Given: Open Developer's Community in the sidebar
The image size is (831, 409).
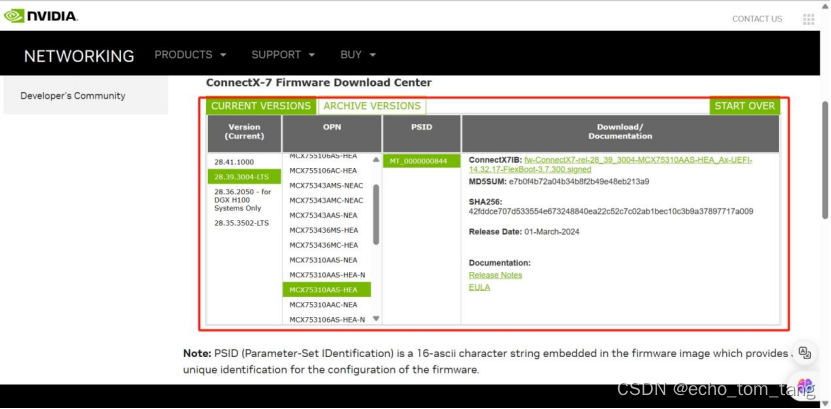Looking at the screenshot, I should click(x=73, y=96).
